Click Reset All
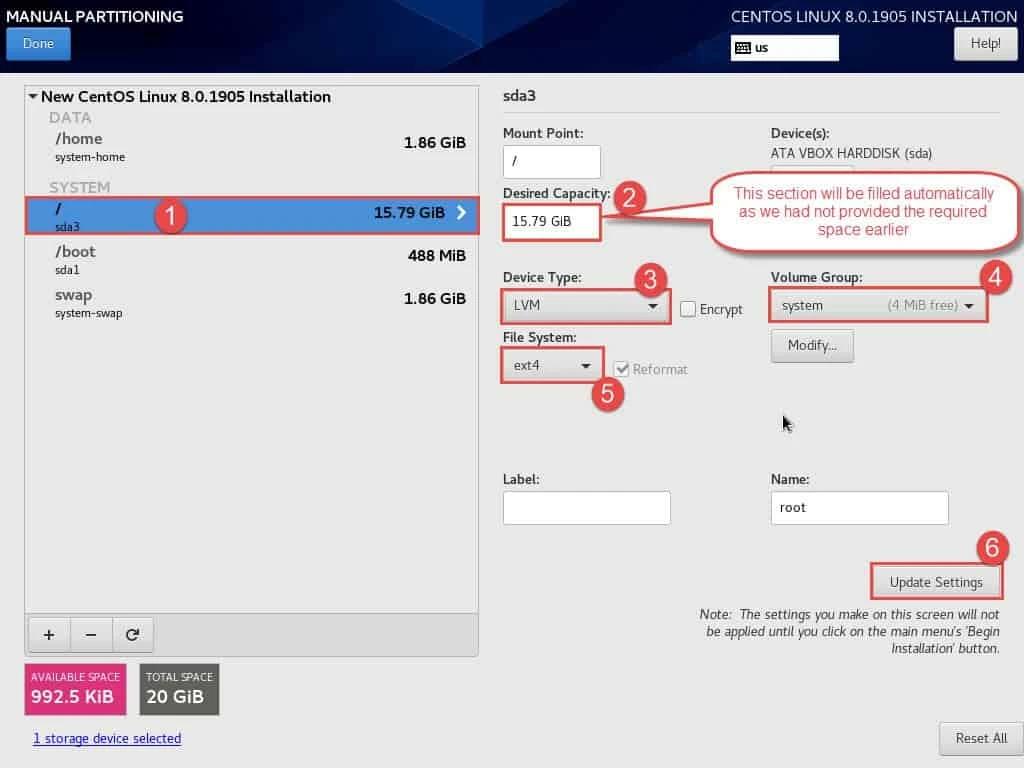1024x768 pixels. 982,738
